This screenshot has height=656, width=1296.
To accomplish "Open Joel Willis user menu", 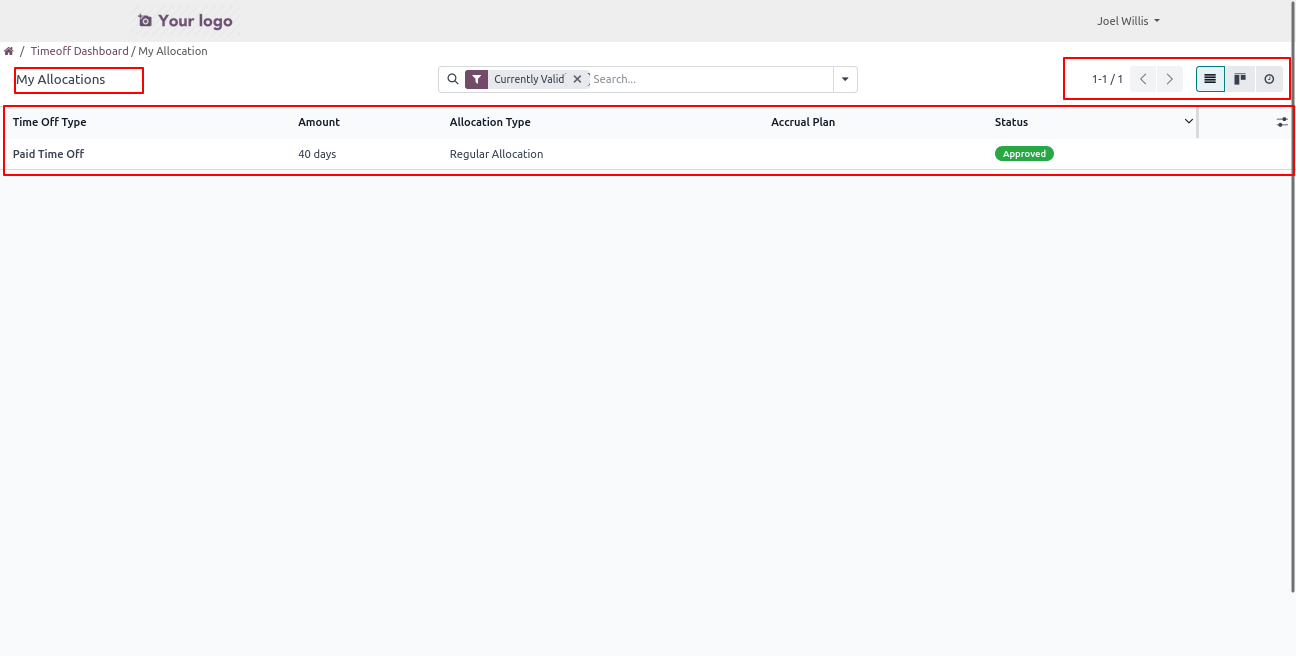I will tap(1128, 21).
